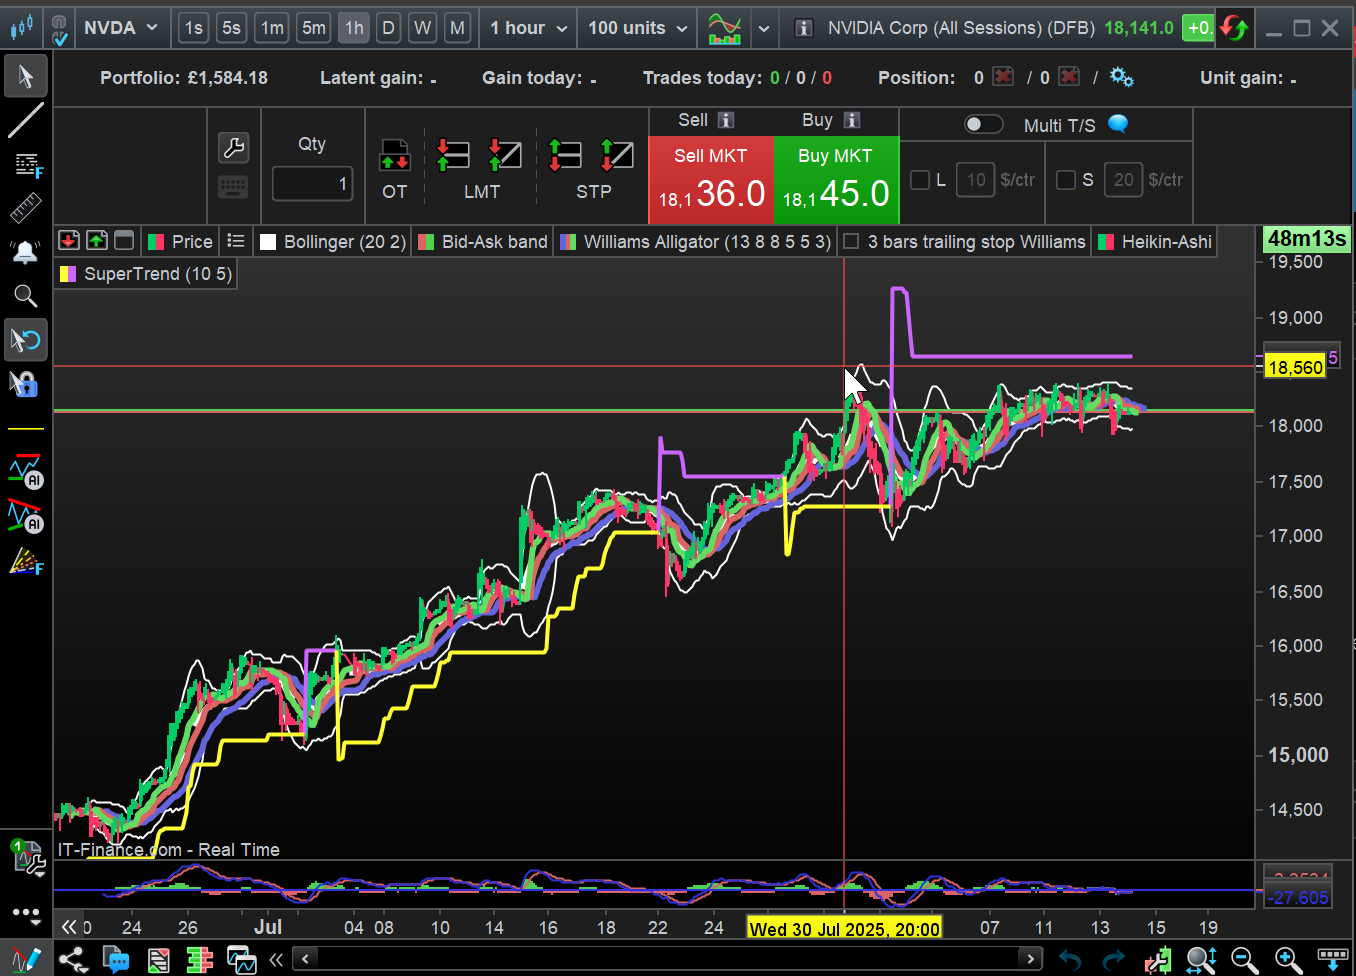
Task: Expand the 1 hour timeframe dropdown
Action: [x=528, y=28]
